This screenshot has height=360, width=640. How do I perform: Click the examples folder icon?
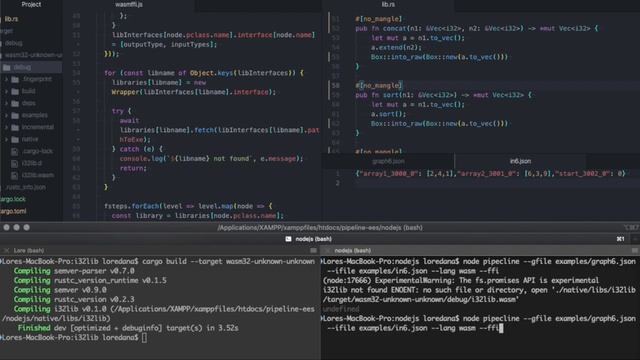tap(16, 116)
